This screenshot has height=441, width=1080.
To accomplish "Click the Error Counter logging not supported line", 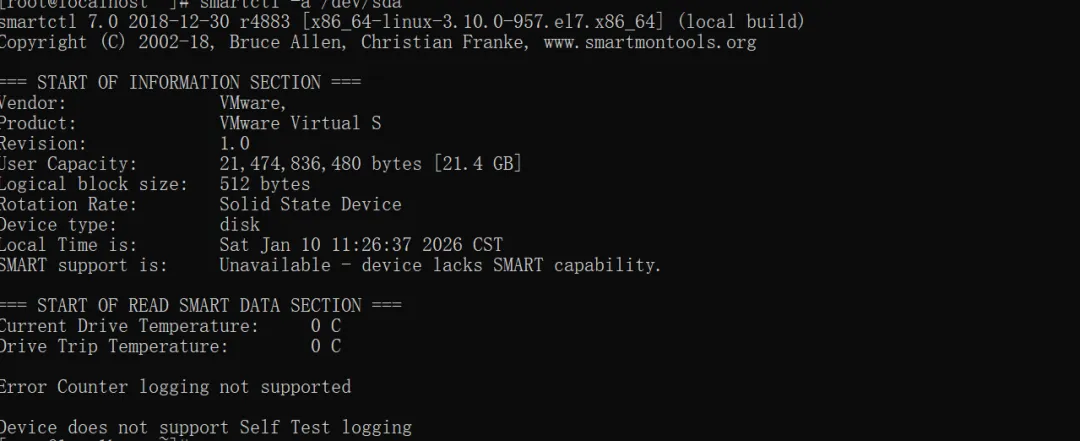I will pyautogui.click(x=175, y=386).
